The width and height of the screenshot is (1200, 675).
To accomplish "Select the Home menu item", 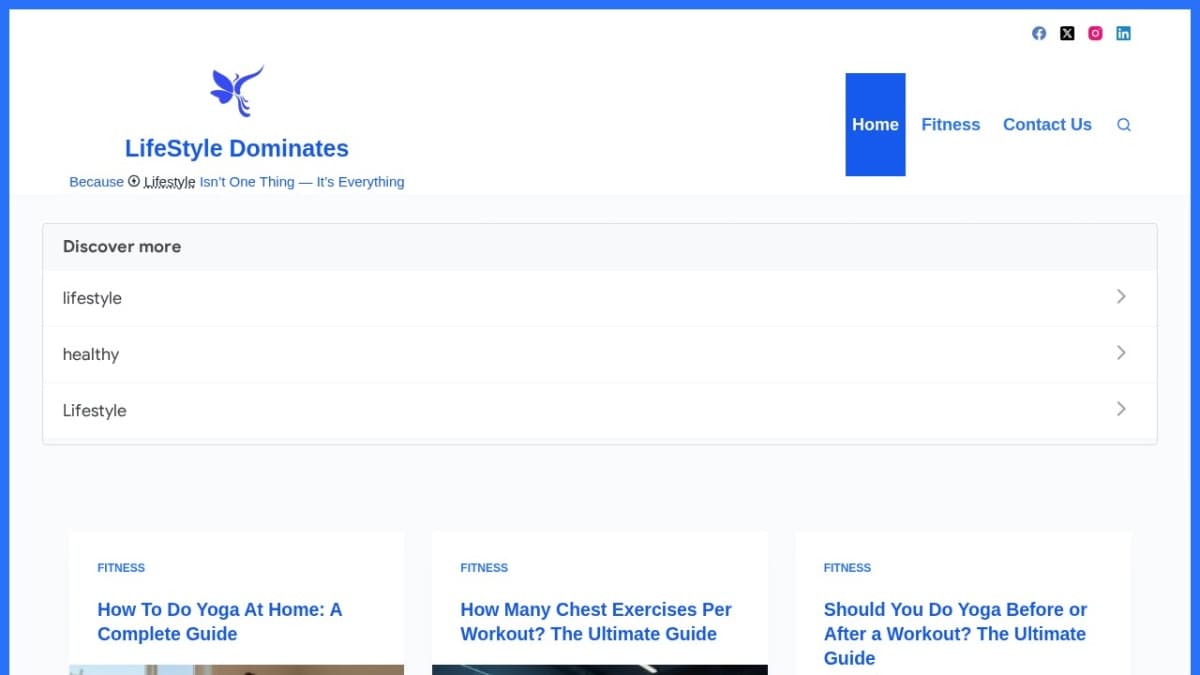I will click(x=875, y=125).
